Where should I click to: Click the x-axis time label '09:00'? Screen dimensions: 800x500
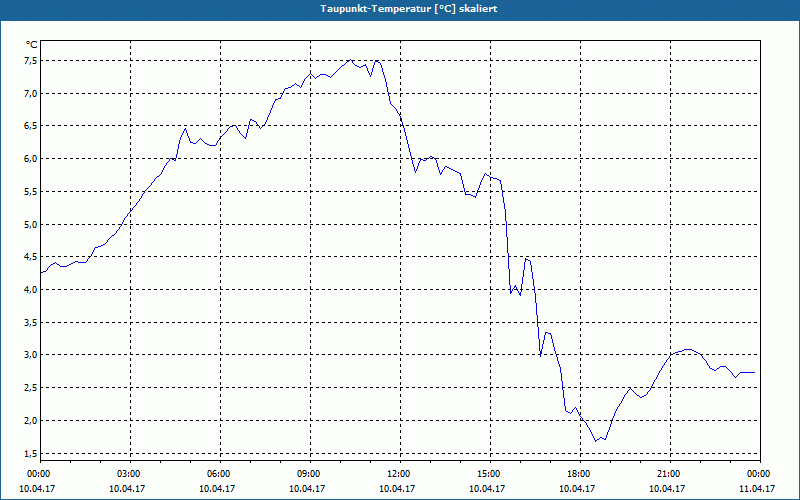pyautogui.click(x=310, y=474)
